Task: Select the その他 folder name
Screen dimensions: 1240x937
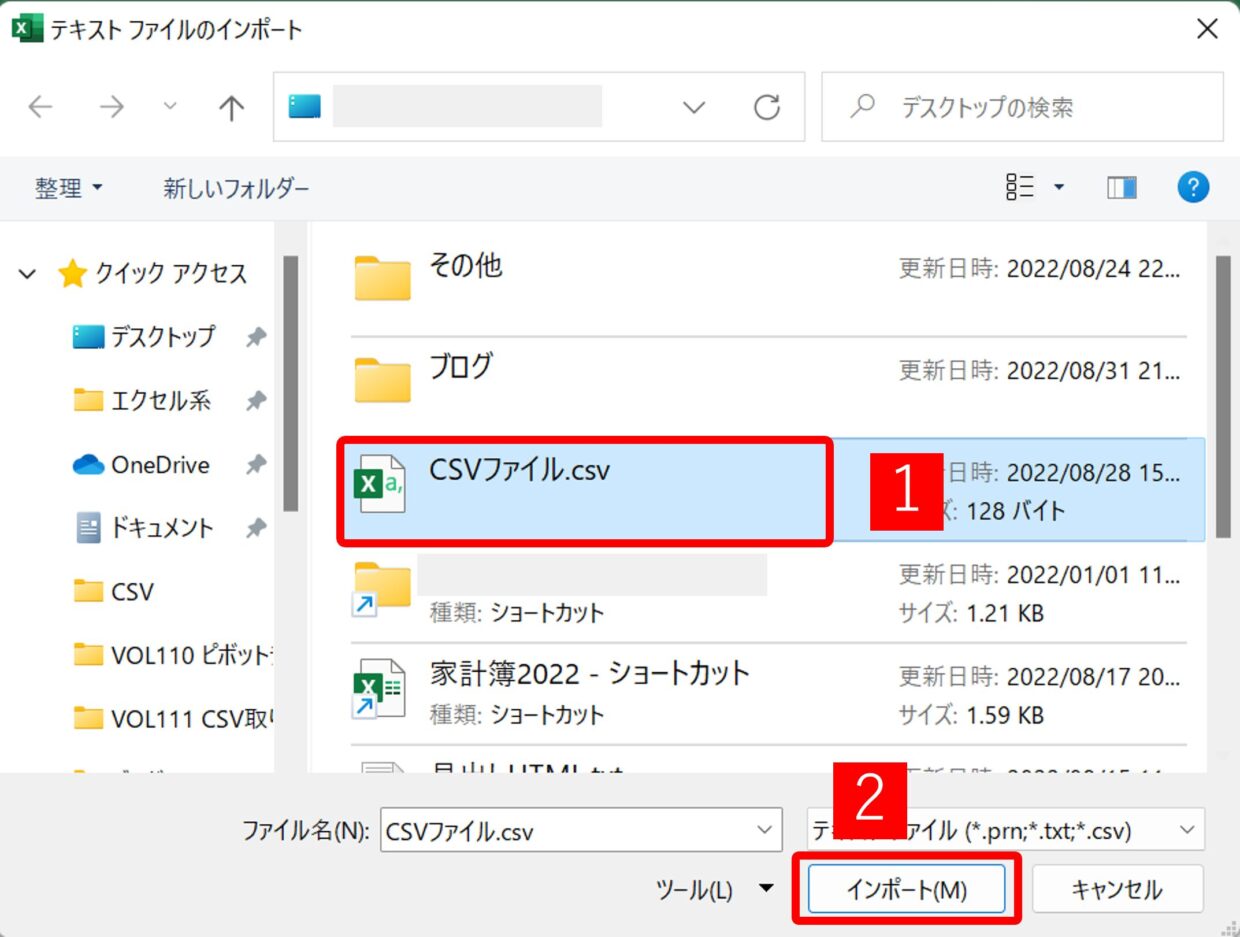Action: [466, 265]
